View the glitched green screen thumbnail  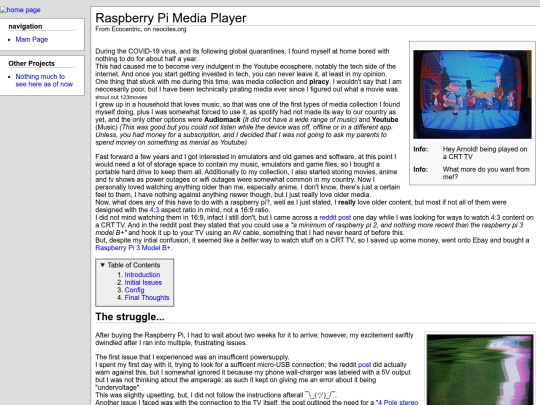point(480,370)
